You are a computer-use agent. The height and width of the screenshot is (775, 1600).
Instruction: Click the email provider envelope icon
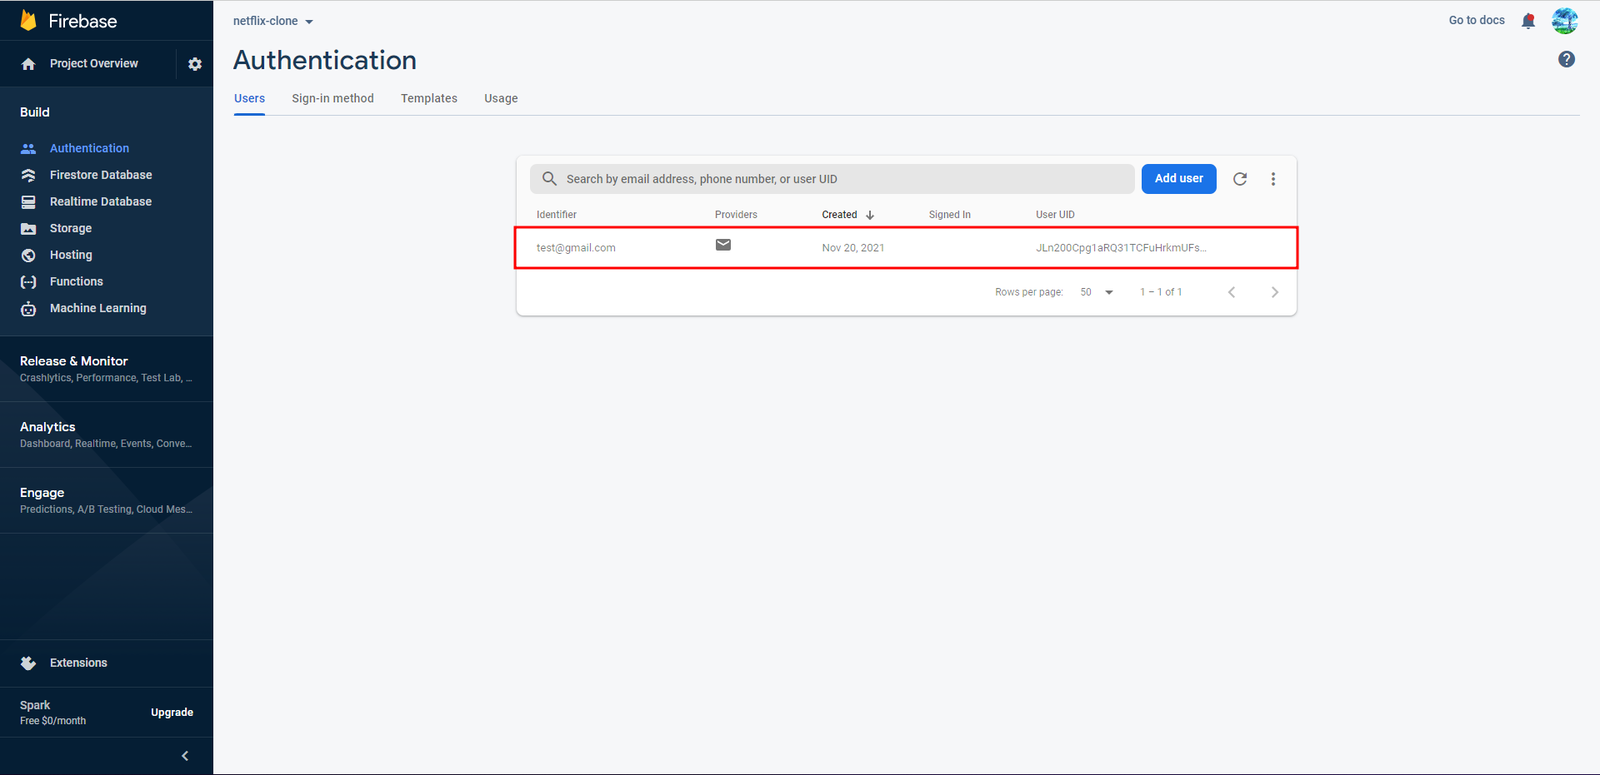click(x=723, y=245)
